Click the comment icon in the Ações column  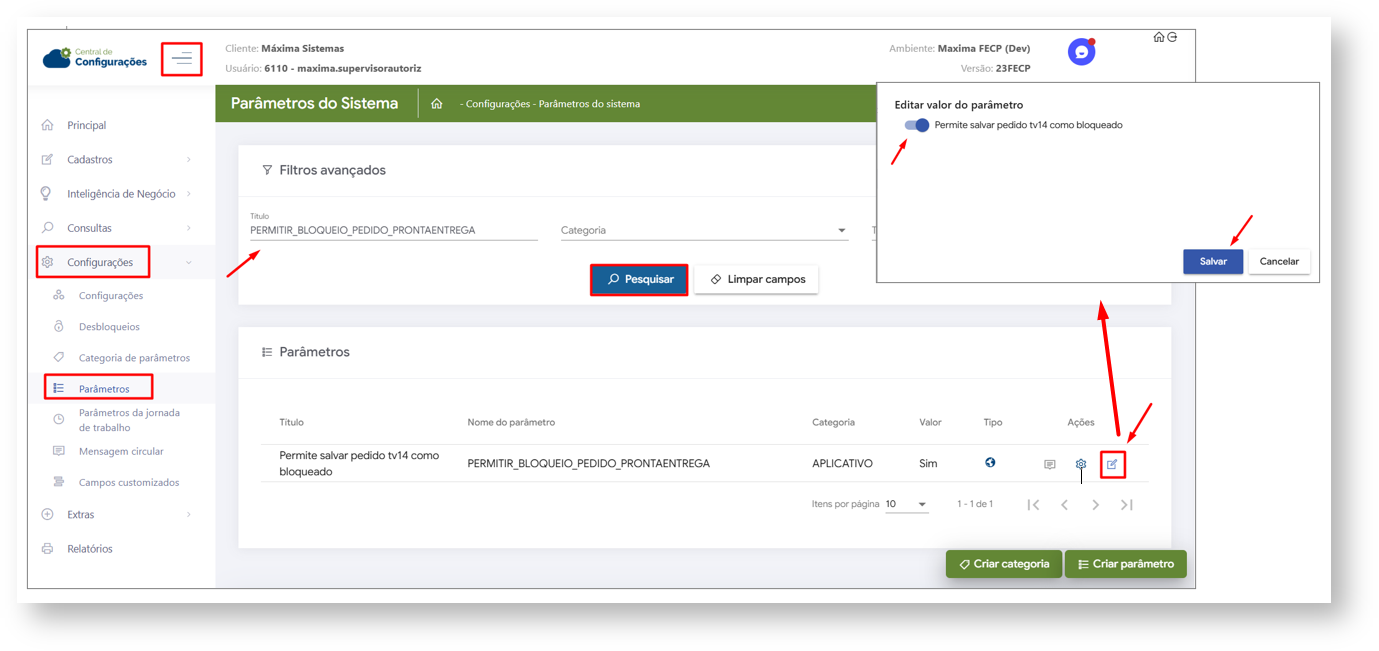click(1049, 464)
